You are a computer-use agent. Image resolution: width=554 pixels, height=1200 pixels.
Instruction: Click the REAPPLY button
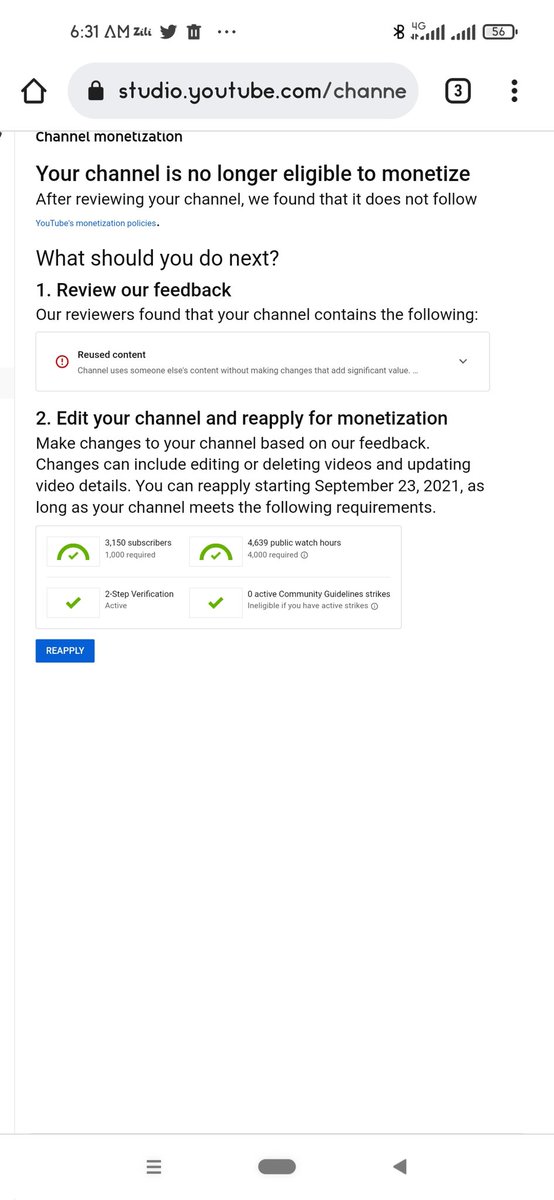(x=65, y=651)
